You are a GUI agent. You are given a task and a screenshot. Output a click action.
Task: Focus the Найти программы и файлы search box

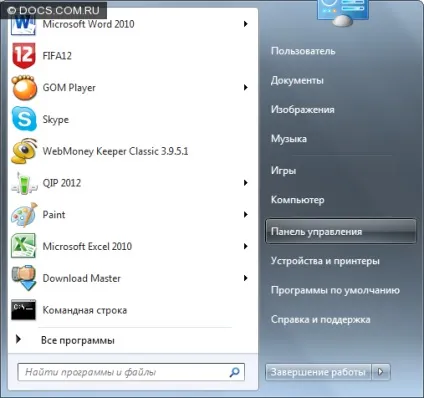click(x=131, y=372)
